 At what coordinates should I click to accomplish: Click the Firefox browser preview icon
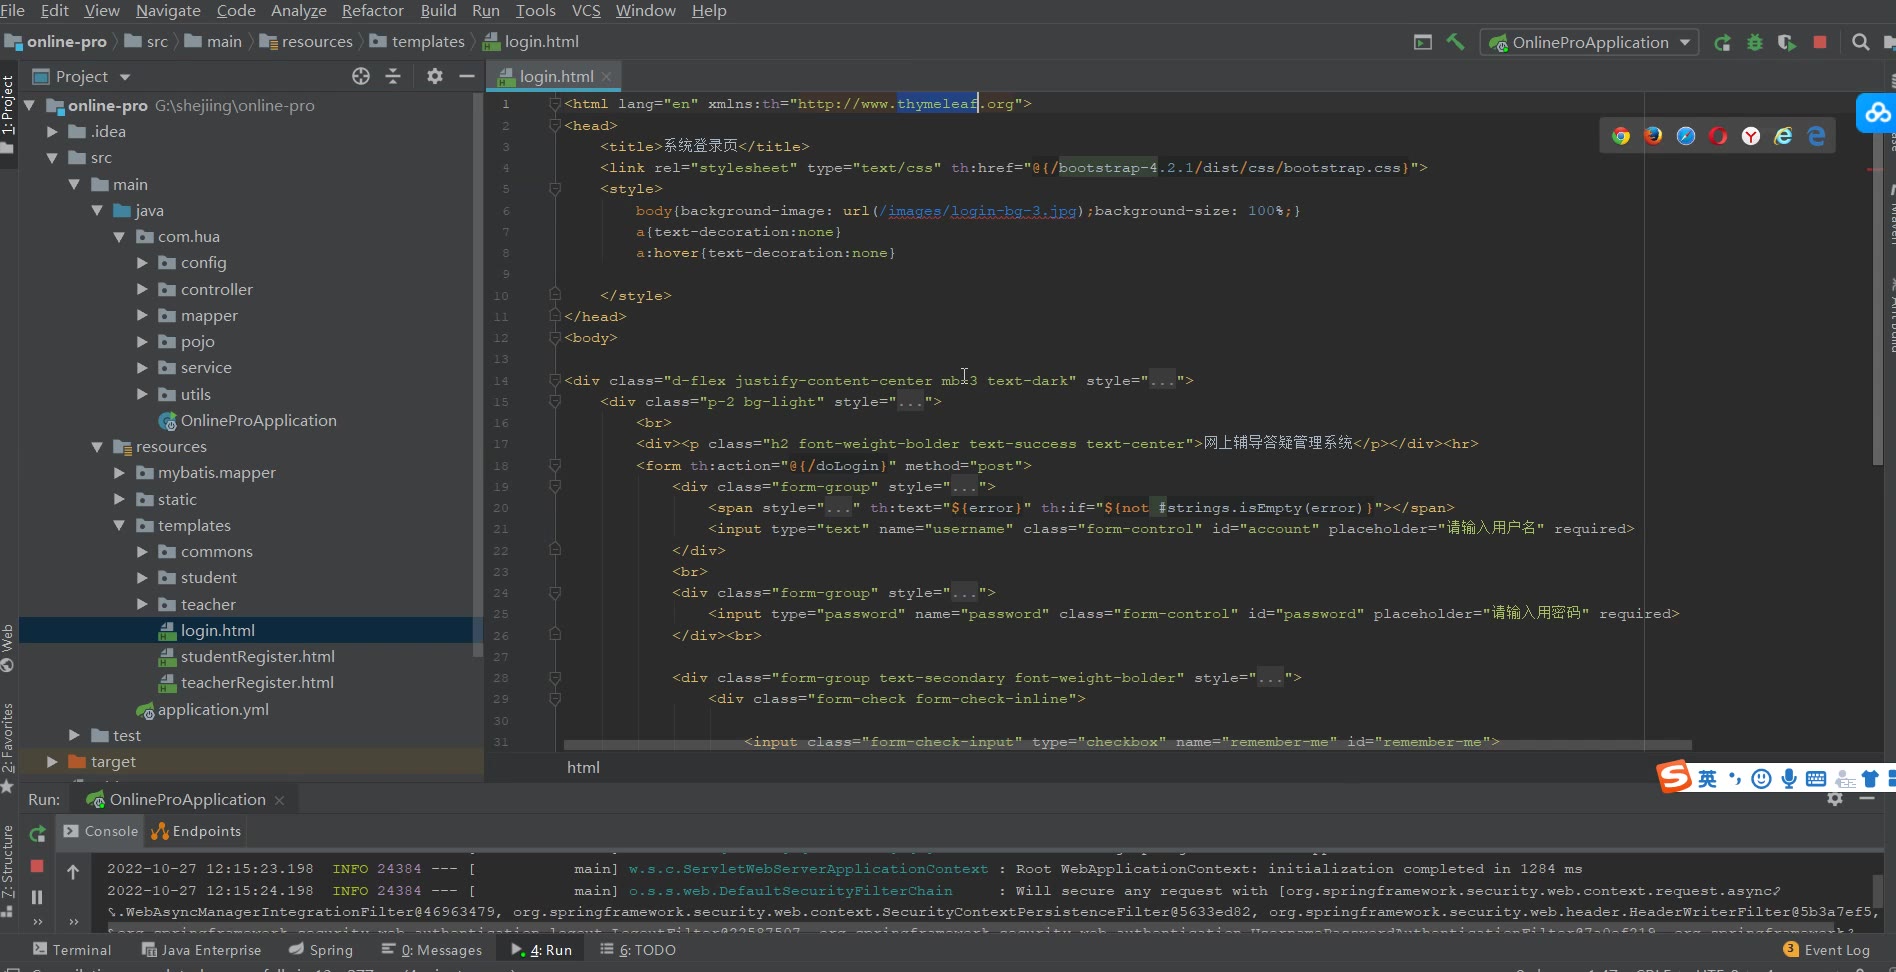(x=1653, y=136)
